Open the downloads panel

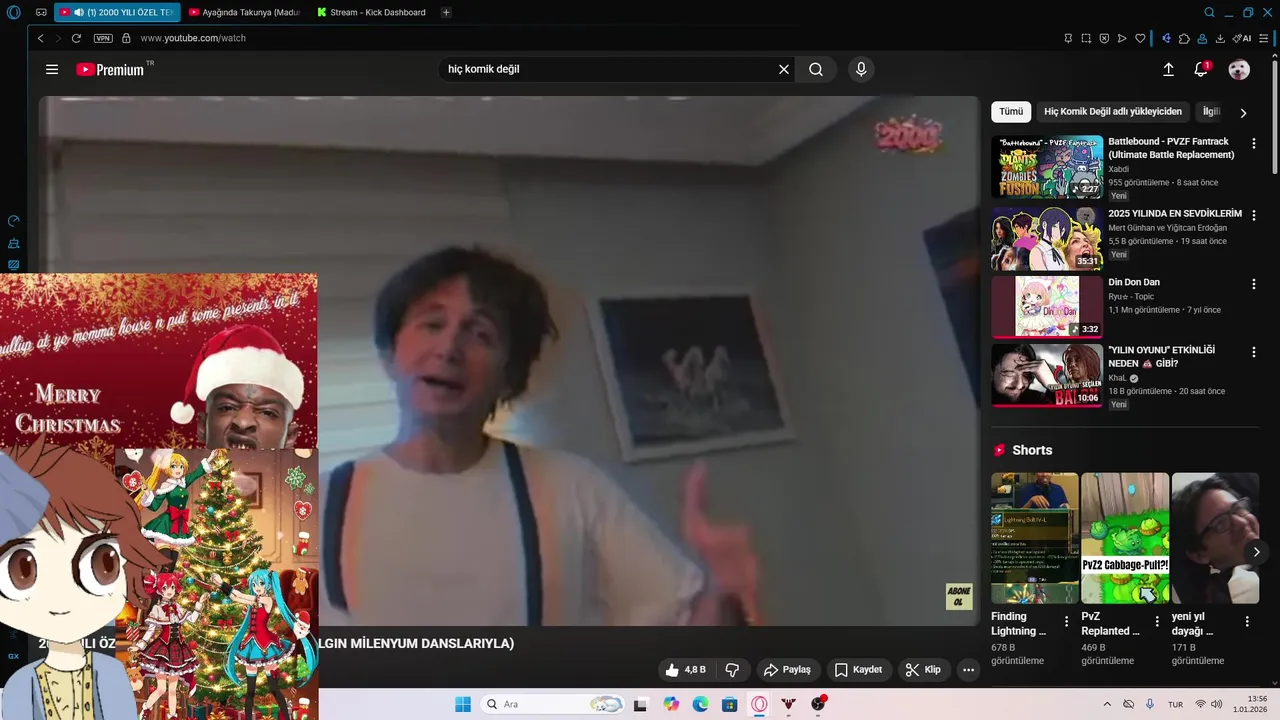[1220, 38]
